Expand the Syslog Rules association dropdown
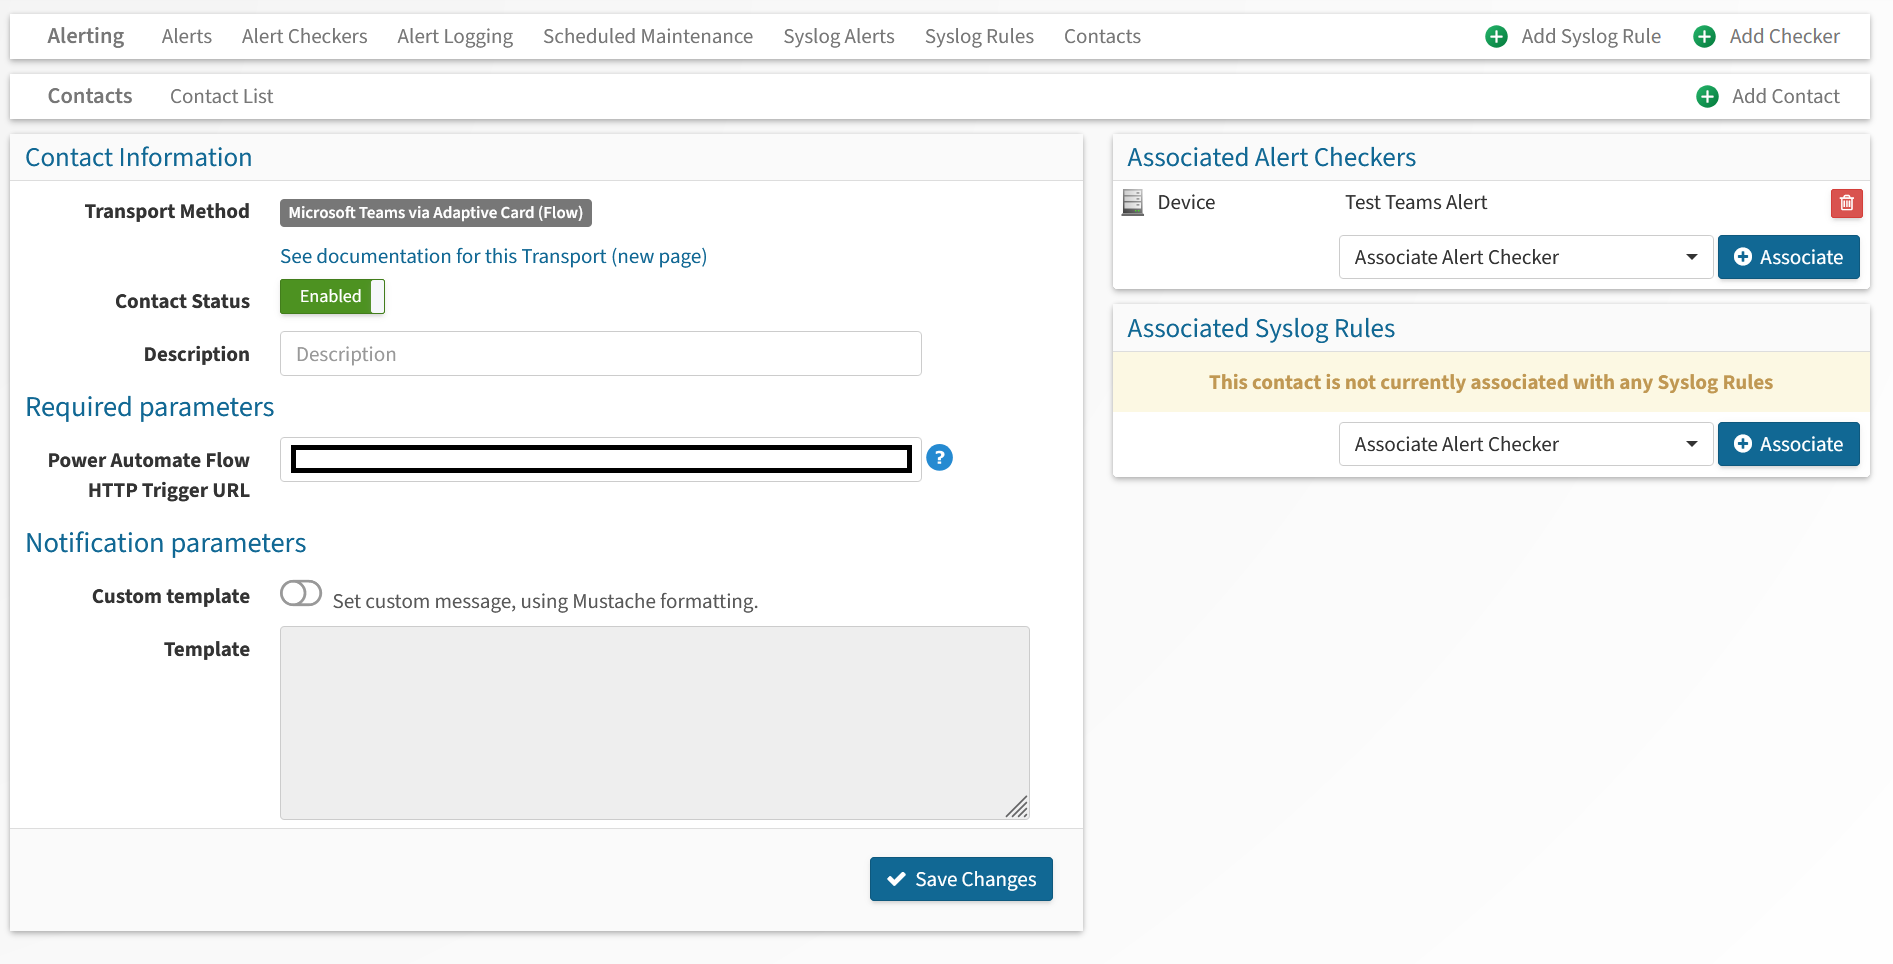 pos(1525,445)
